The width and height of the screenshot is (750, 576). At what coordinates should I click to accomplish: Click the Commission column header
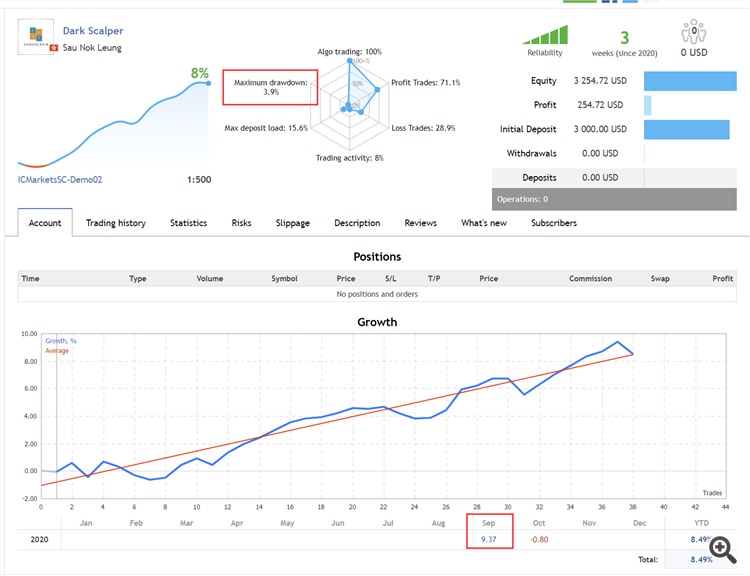tap(590, 278)
